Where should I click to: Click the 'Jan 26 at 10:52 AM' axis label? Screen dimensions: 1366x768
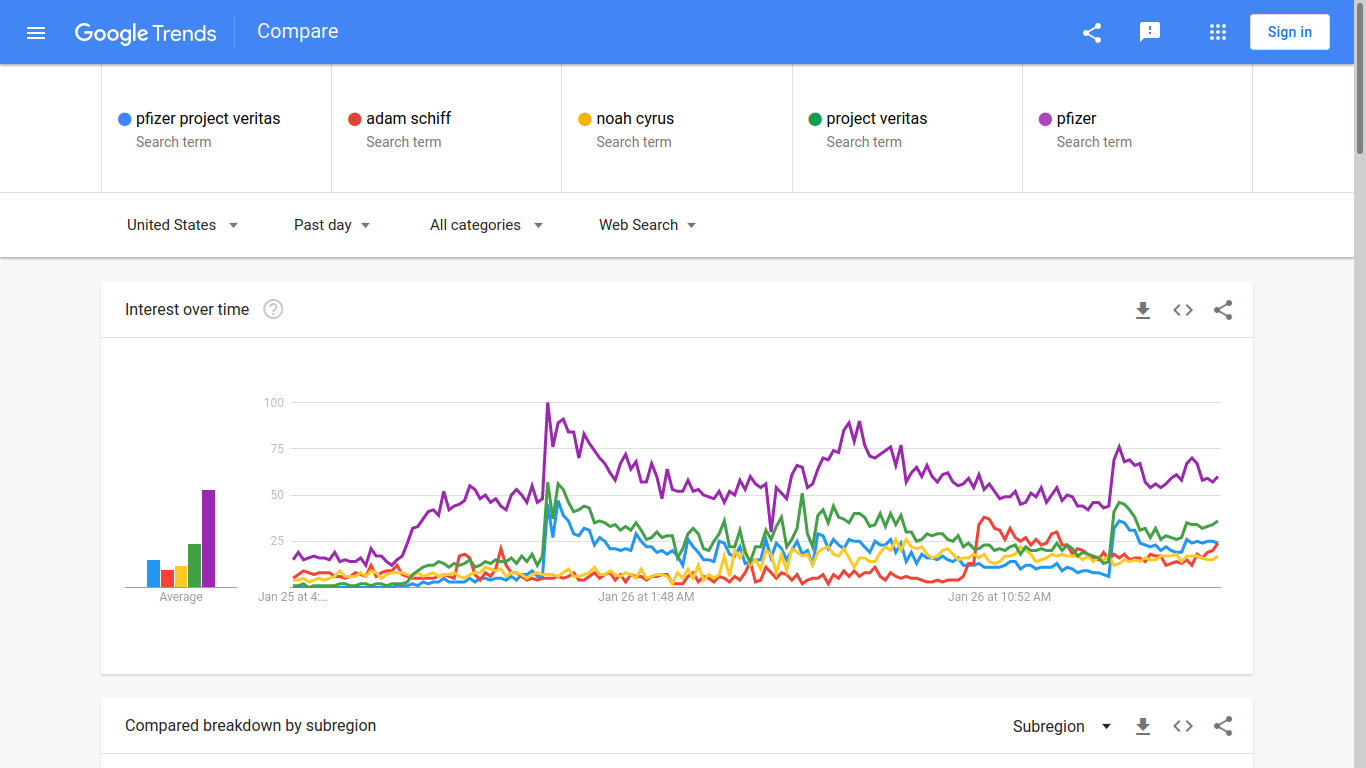click(999, 597)
